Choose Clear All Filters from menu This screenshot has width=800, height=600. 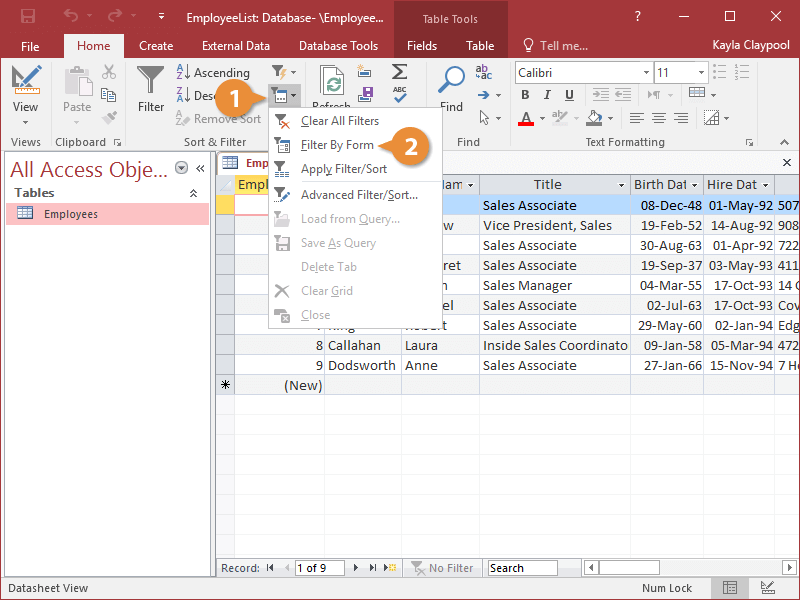[x=339, y=121]
